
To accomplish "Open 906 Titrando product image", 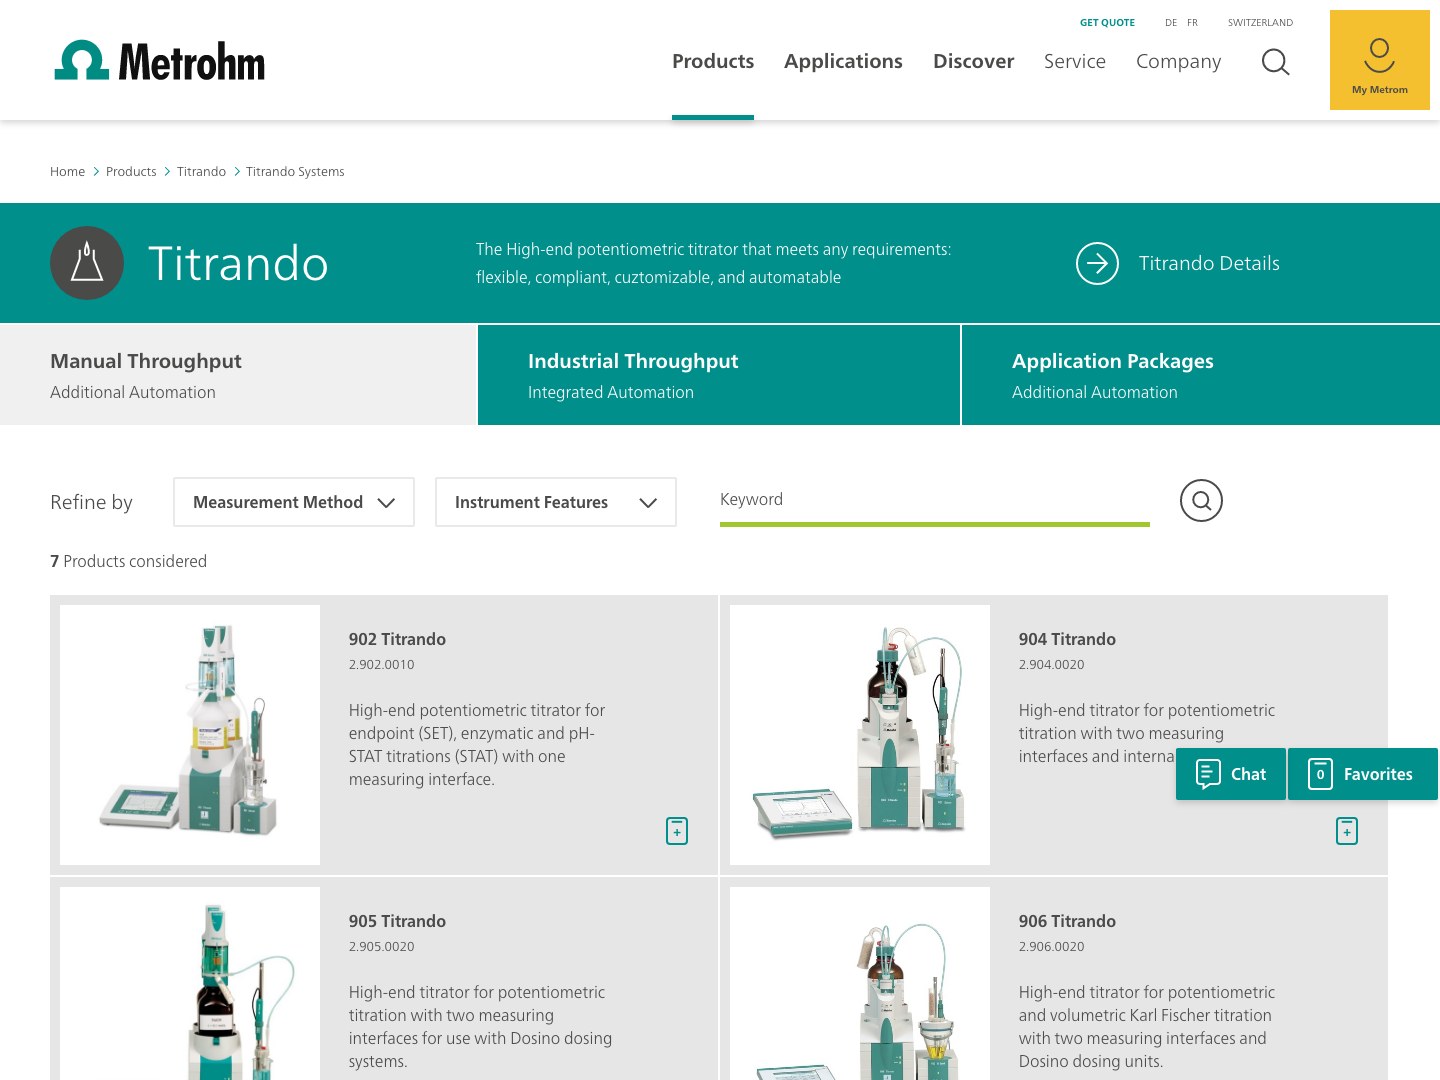I will (x=860, y=983).
